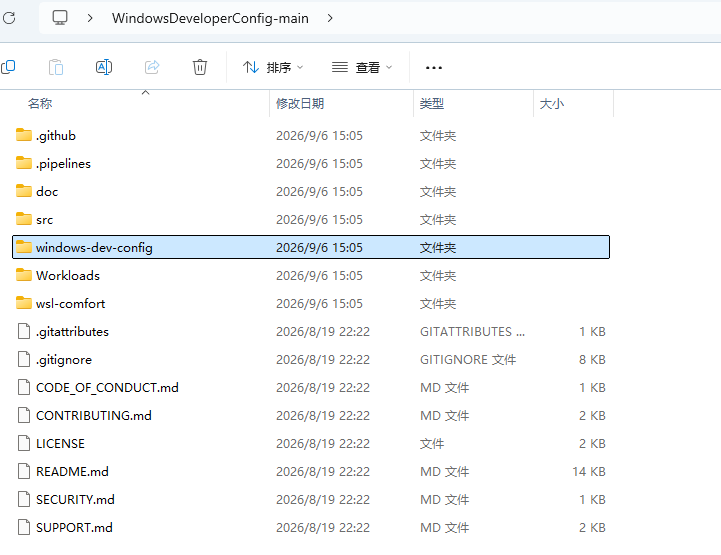The height and width of the screenshot is (555, 721).
Task: Select the wsl-comfort folder name
Action: tap(70, 303)
